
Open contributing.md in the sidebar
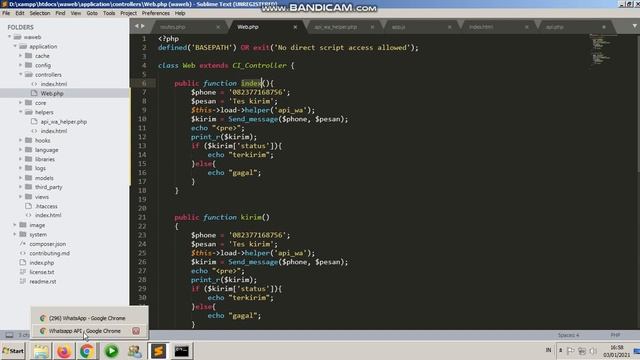click(x=49, y=253)
